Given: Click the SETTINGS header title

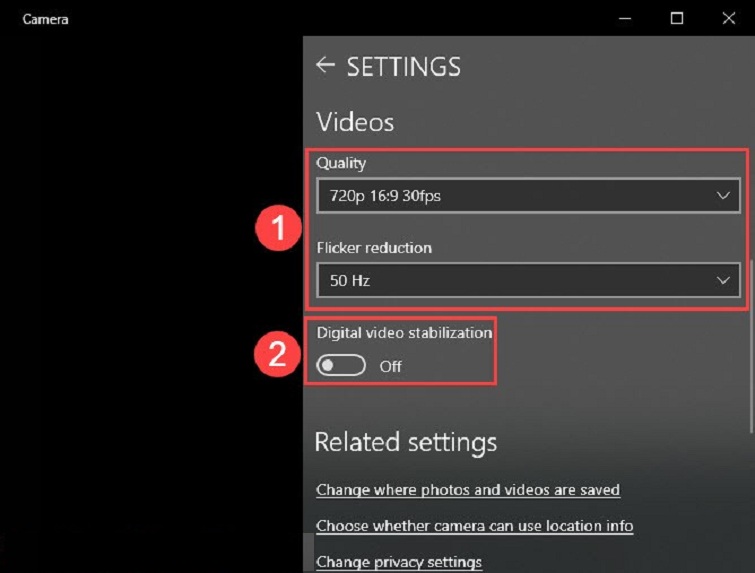Looking at the screenshot, I should (403, 67).
